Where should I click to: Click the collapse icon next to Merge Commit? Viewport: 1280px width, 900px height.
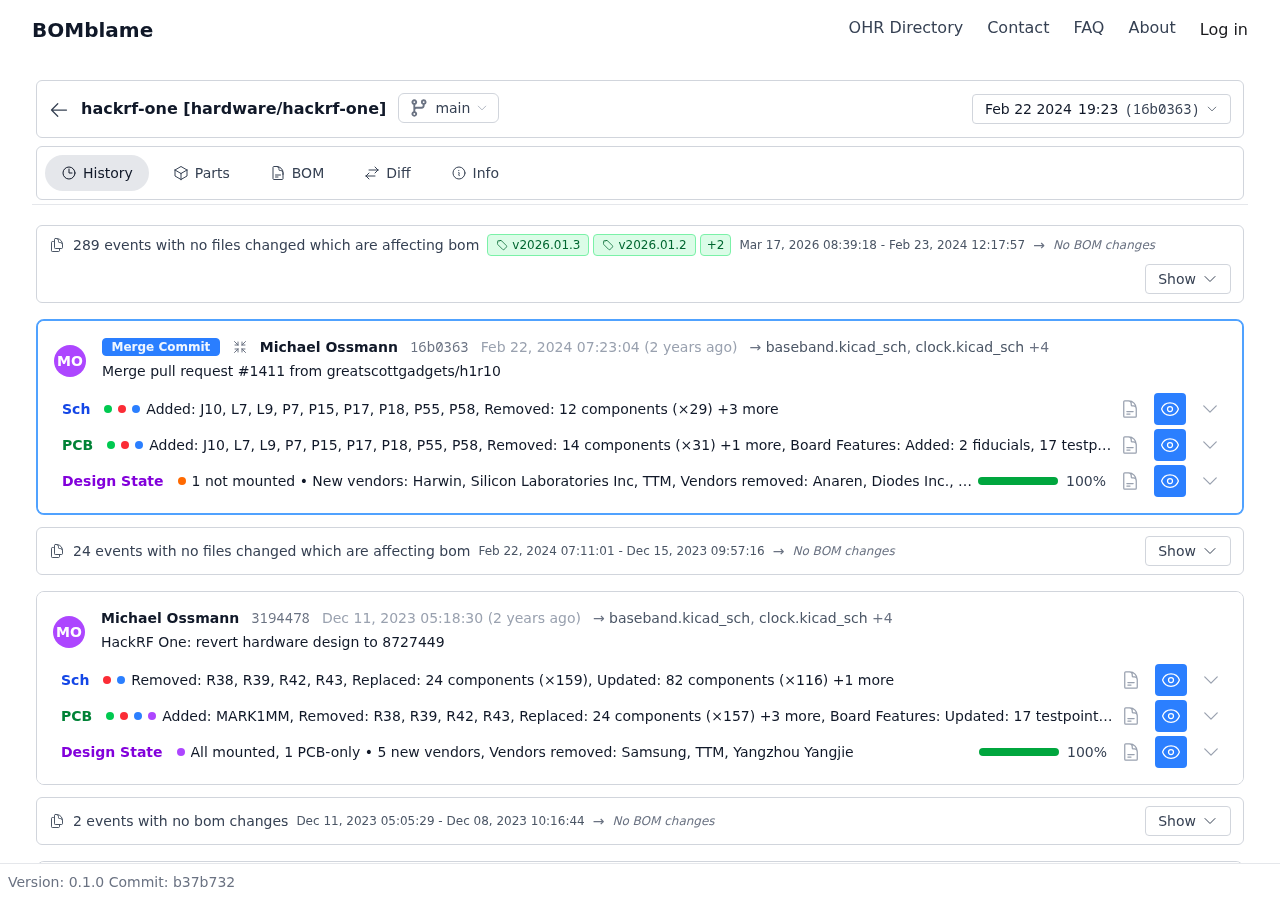click(x=240, y=347)
